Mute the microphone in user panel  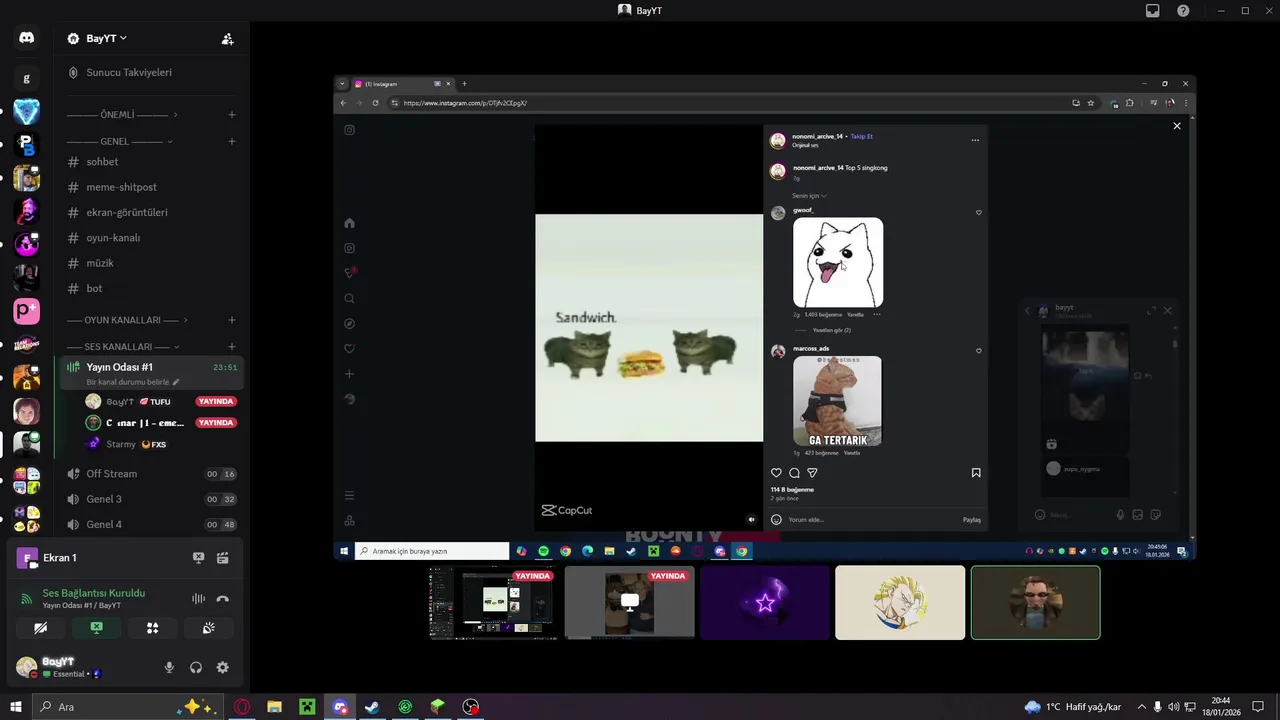tap(169, 667)
